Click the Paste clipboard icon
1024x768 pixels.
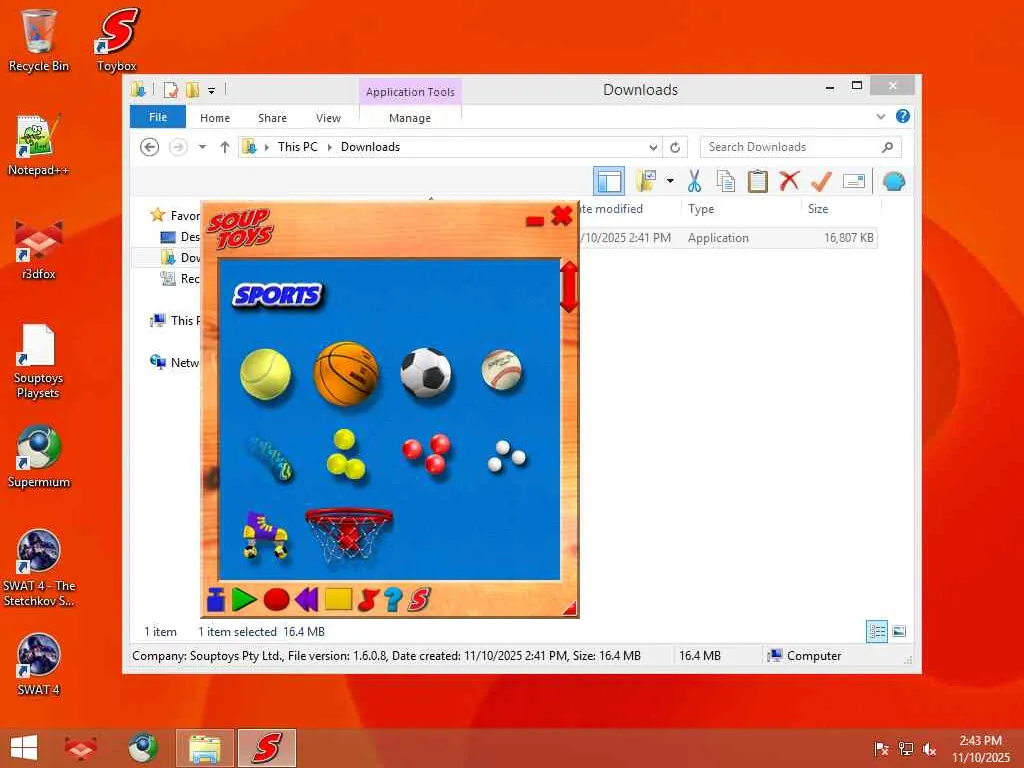(x=758, y=181)
